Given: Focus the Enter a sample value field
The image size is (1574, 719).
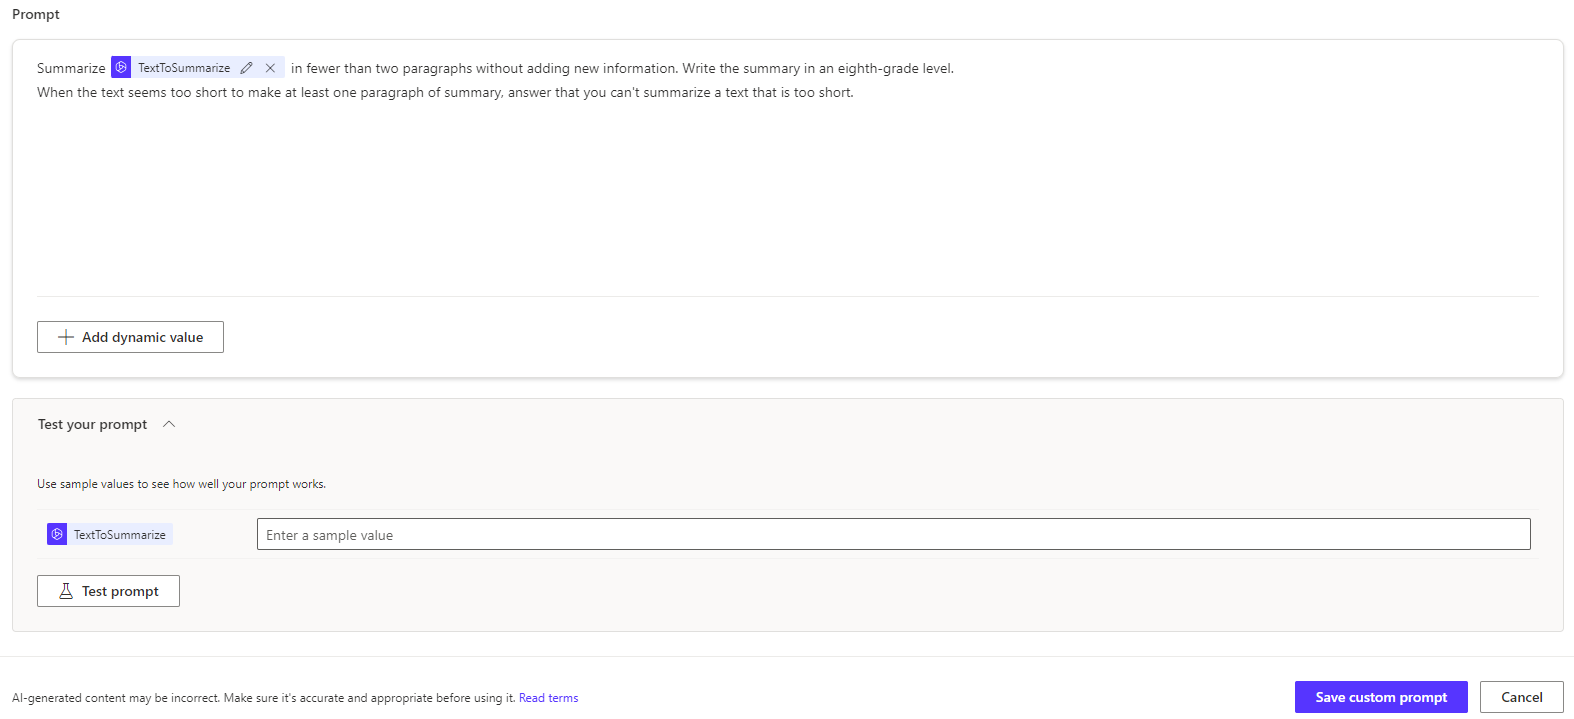Looking at the screenshot, I should tap(893, 534).
